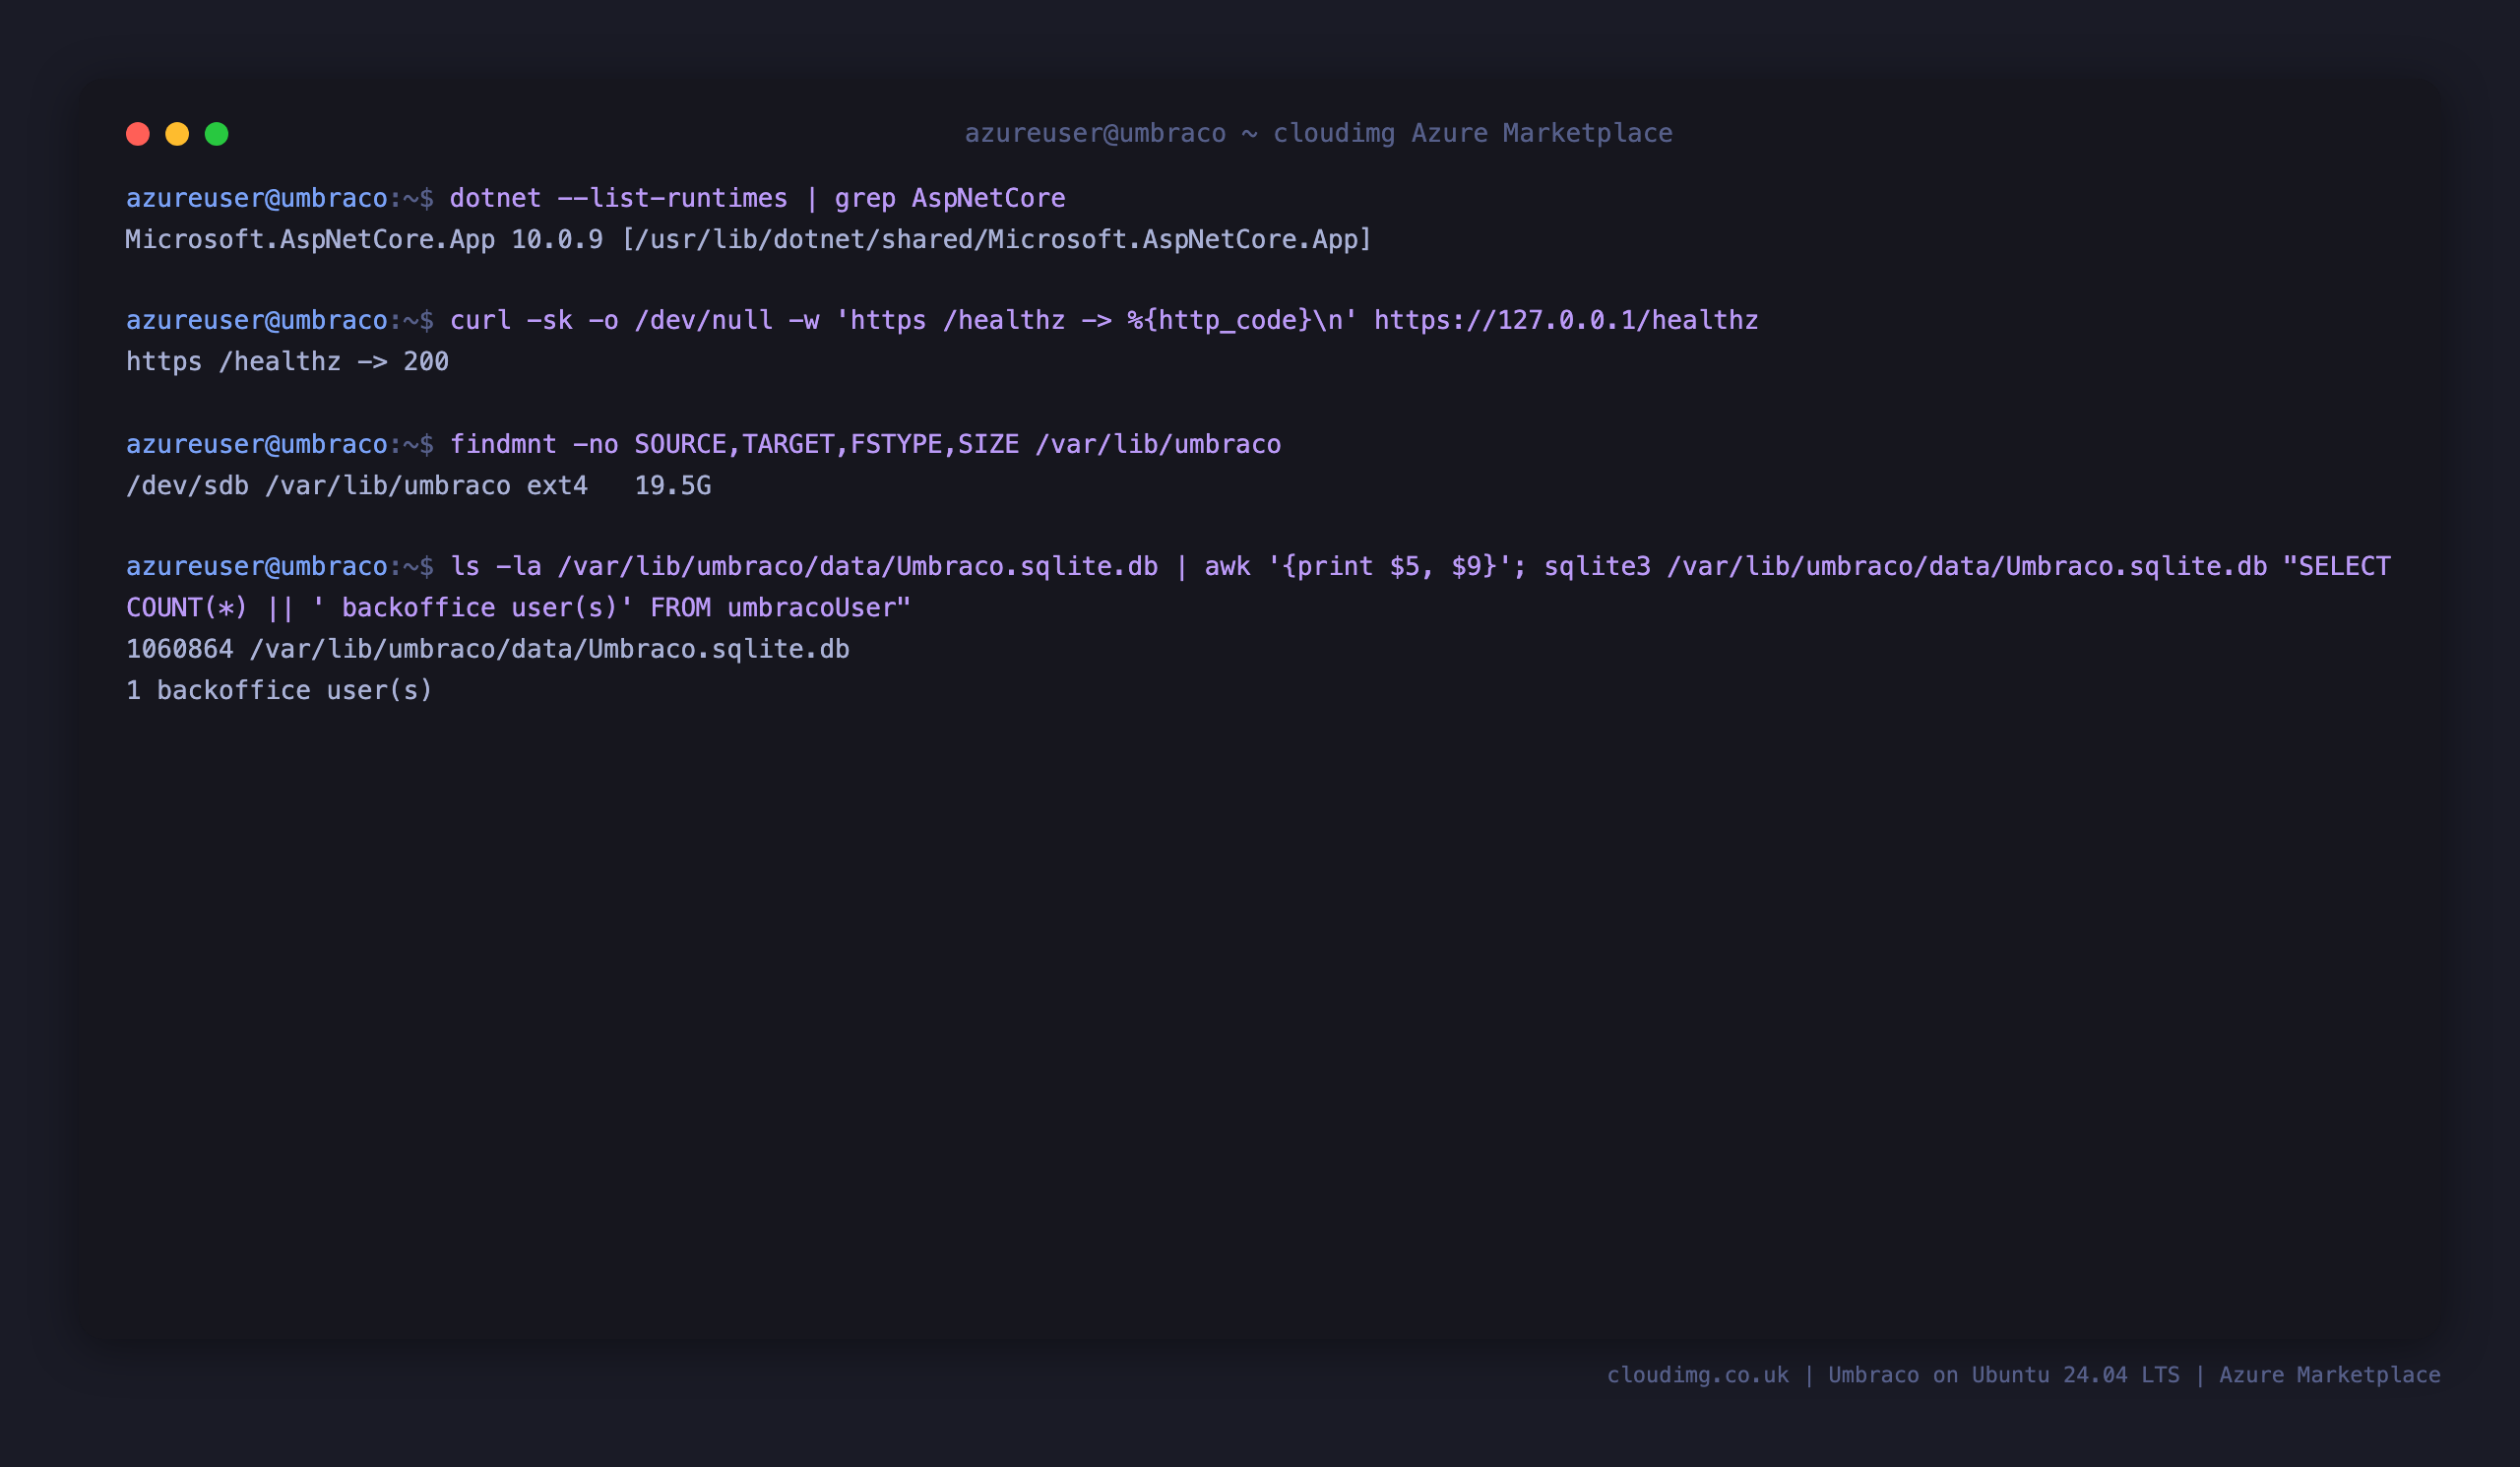The image size is (2520, 1467).
Task: Select the '/dev/sdb /var/lib/umbraco ext4 19.5G' output
Action: pyautogui.click(x=418, y=486)
